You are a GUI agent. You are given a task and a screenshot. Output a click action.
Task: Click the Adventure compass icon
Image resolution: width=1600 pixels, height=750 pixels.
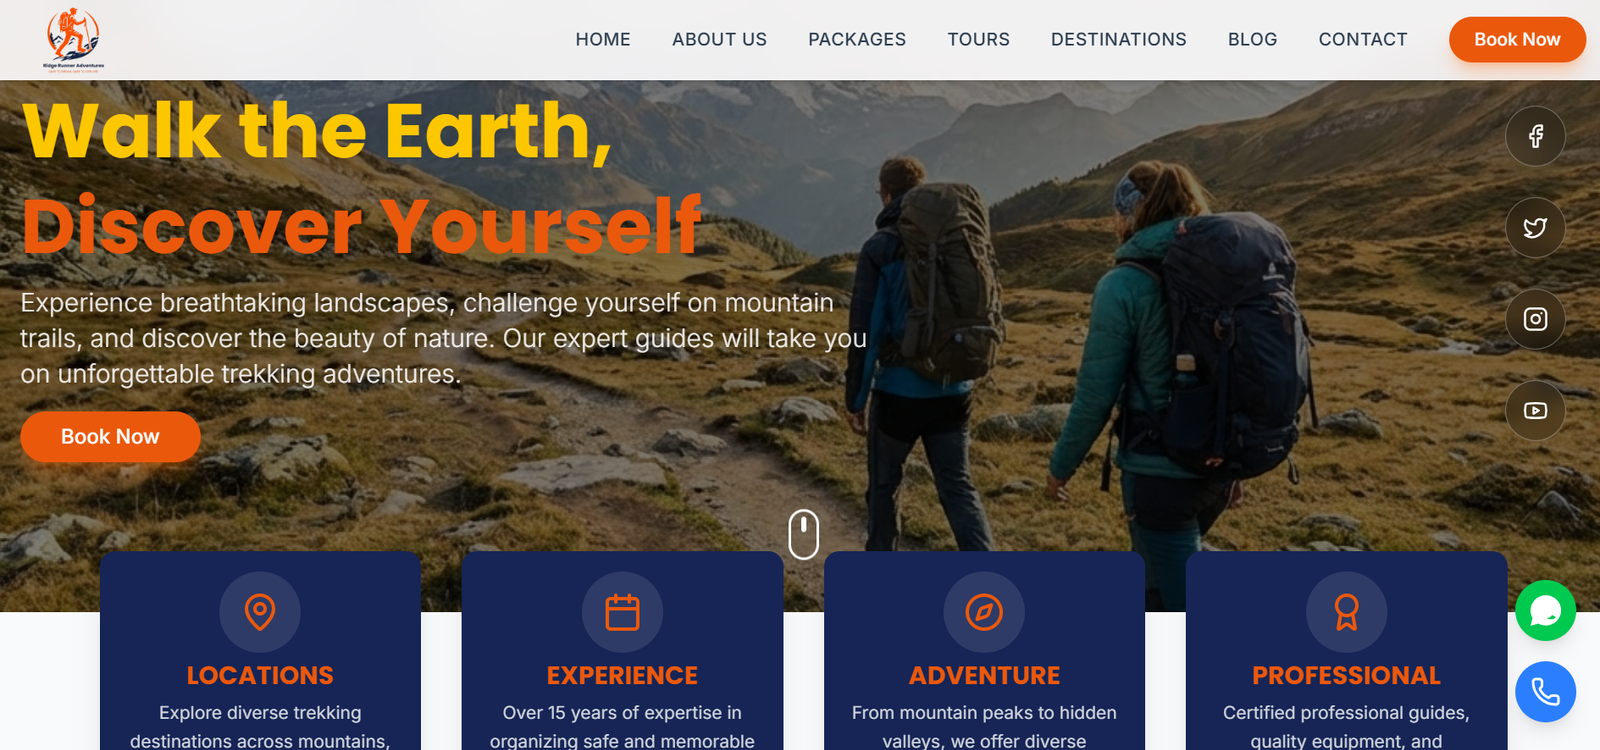[x=984, y=612]
